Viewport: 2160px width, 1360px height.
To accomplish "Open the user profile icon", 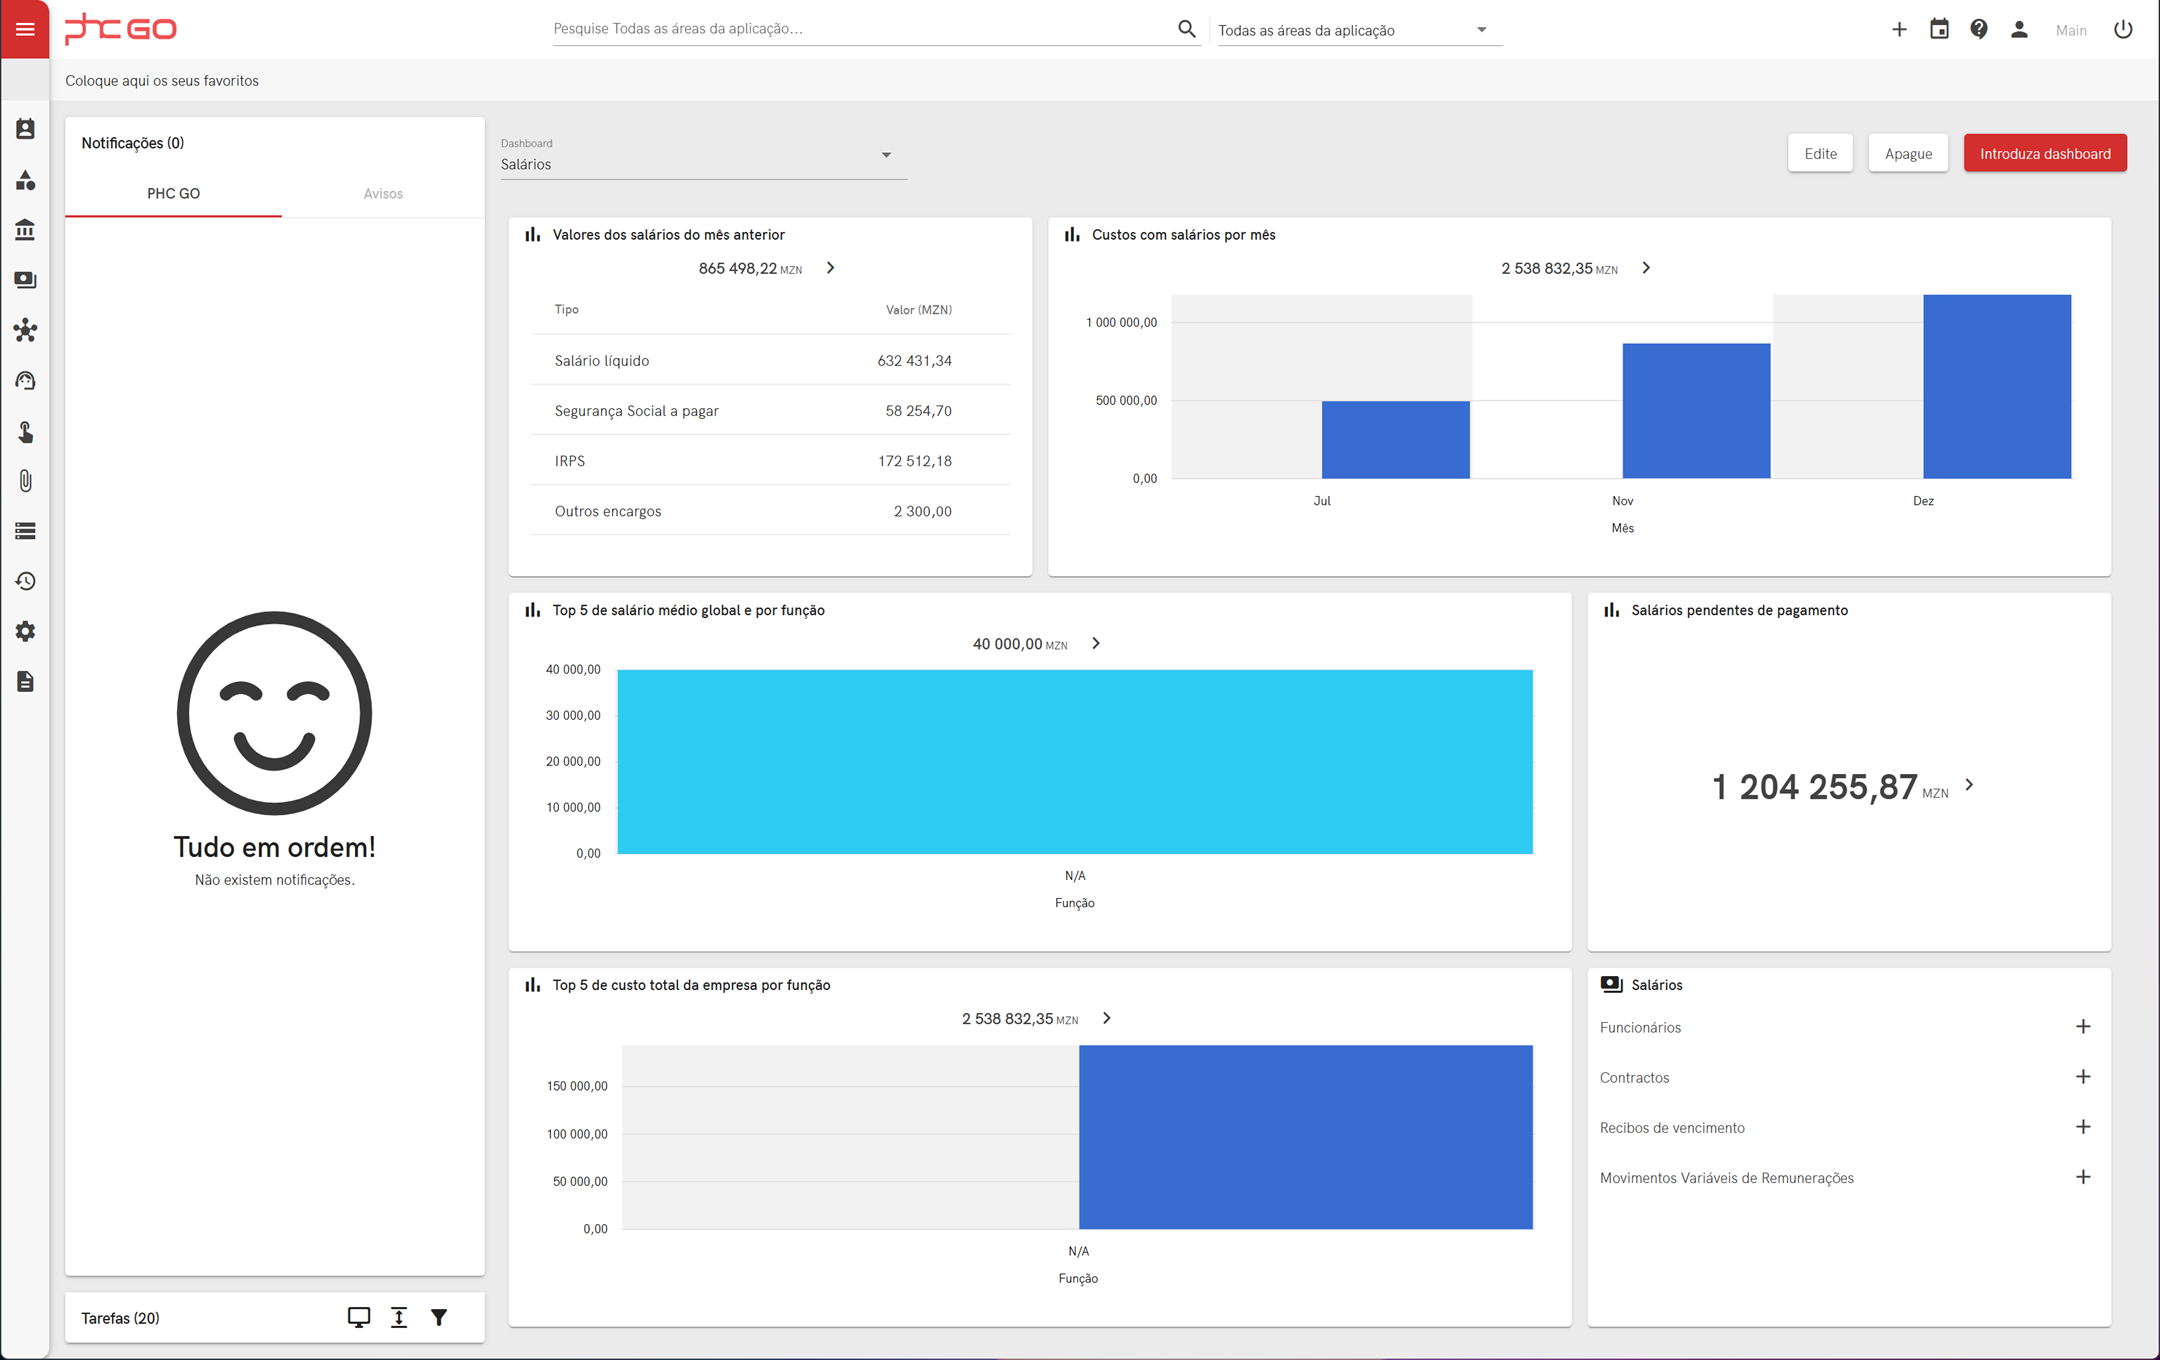I will [x=2019, y=29].
